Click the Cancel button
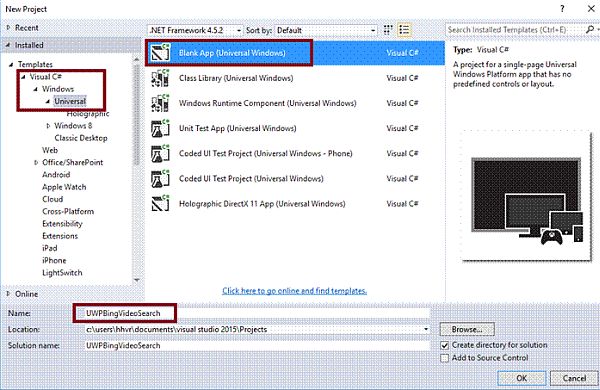Viewport: 600px width, 390px height. click(574, 378)
